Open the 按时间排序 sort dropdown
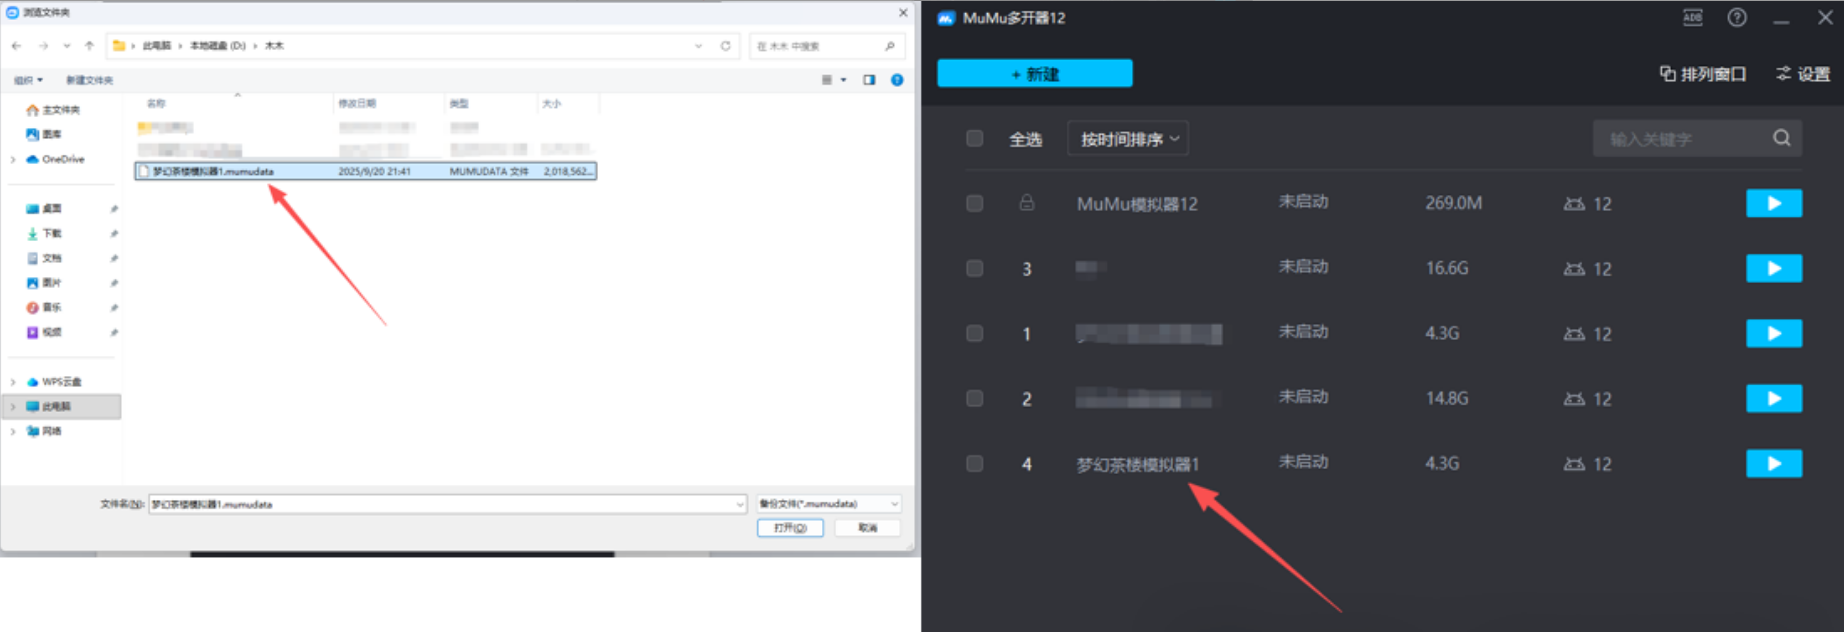 pyautogui.click(x=1128, y=139)
